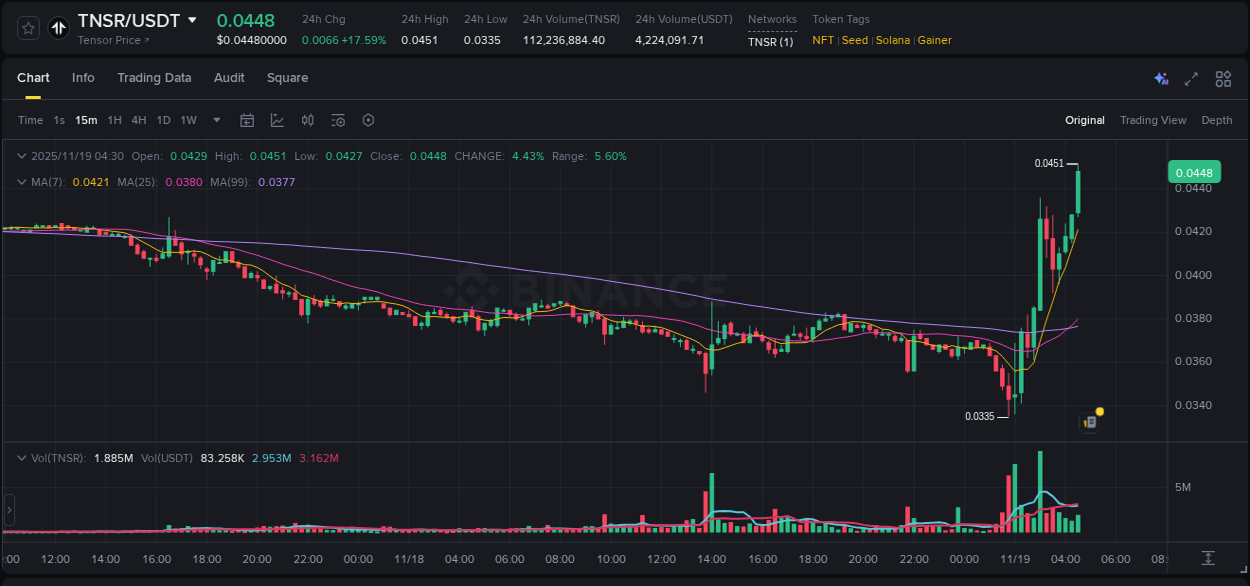Expand chart to fullscreen view
This screenshot has width=1250, height=586.
click(1190, 78)
